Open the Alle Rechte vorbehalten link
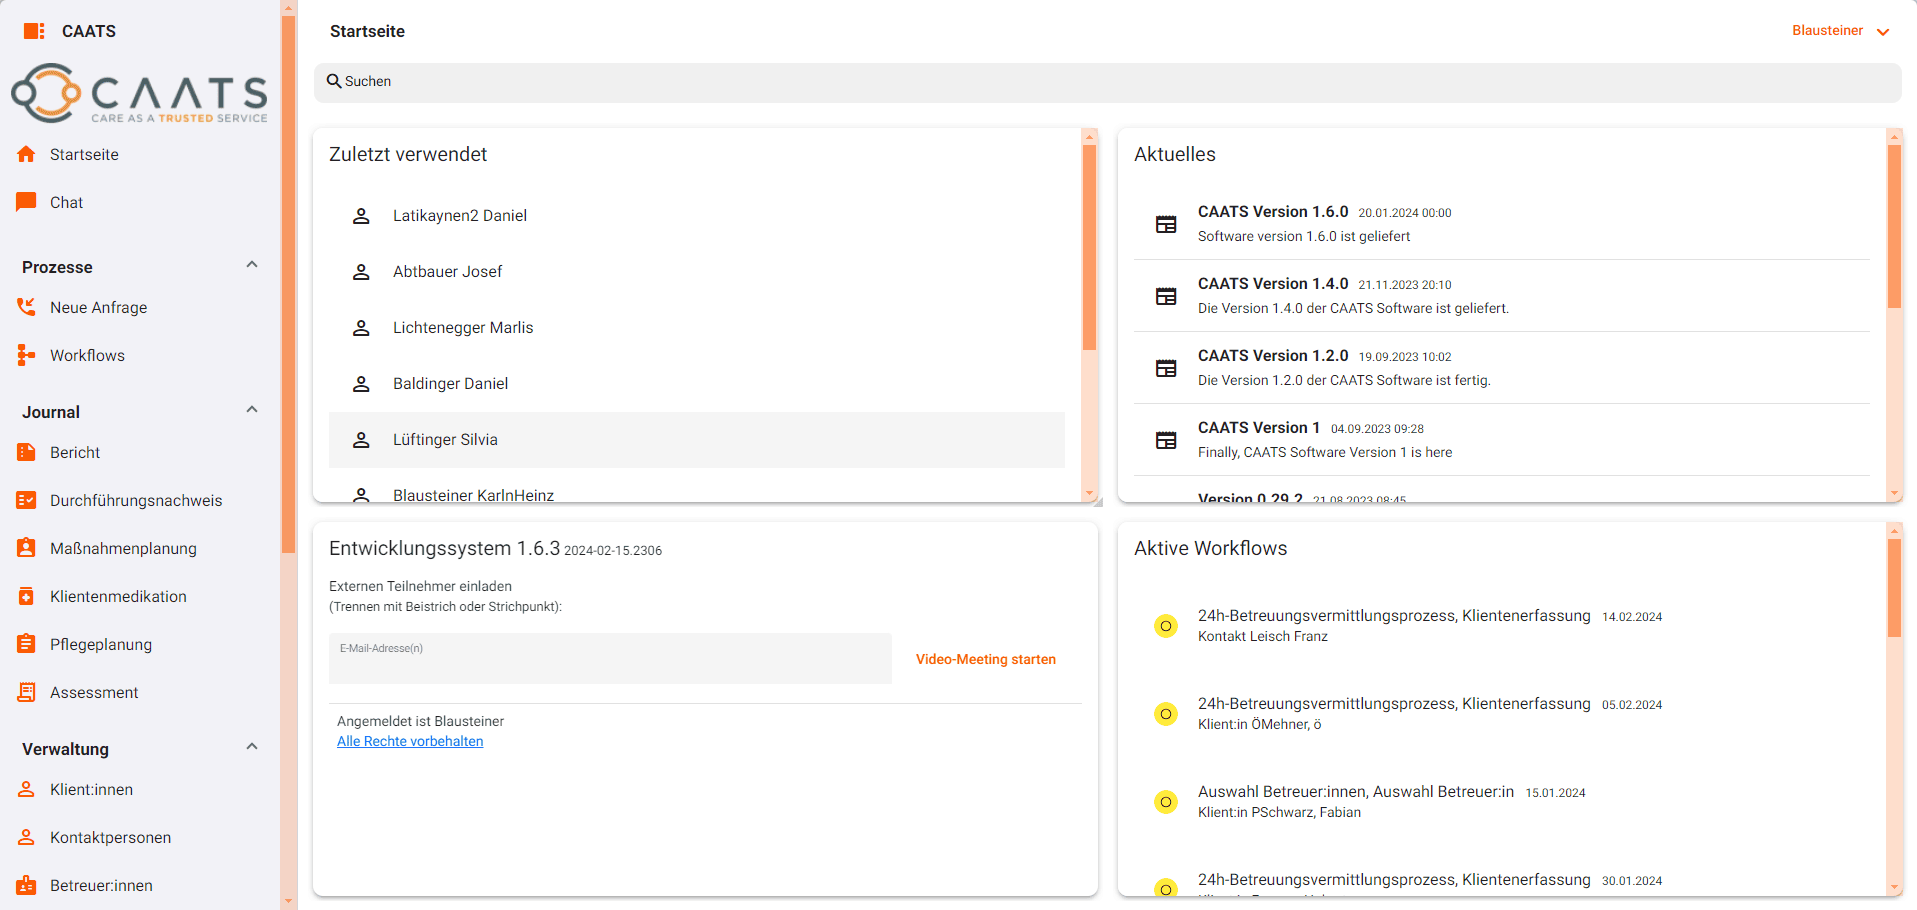 click(x=410, y=741)
